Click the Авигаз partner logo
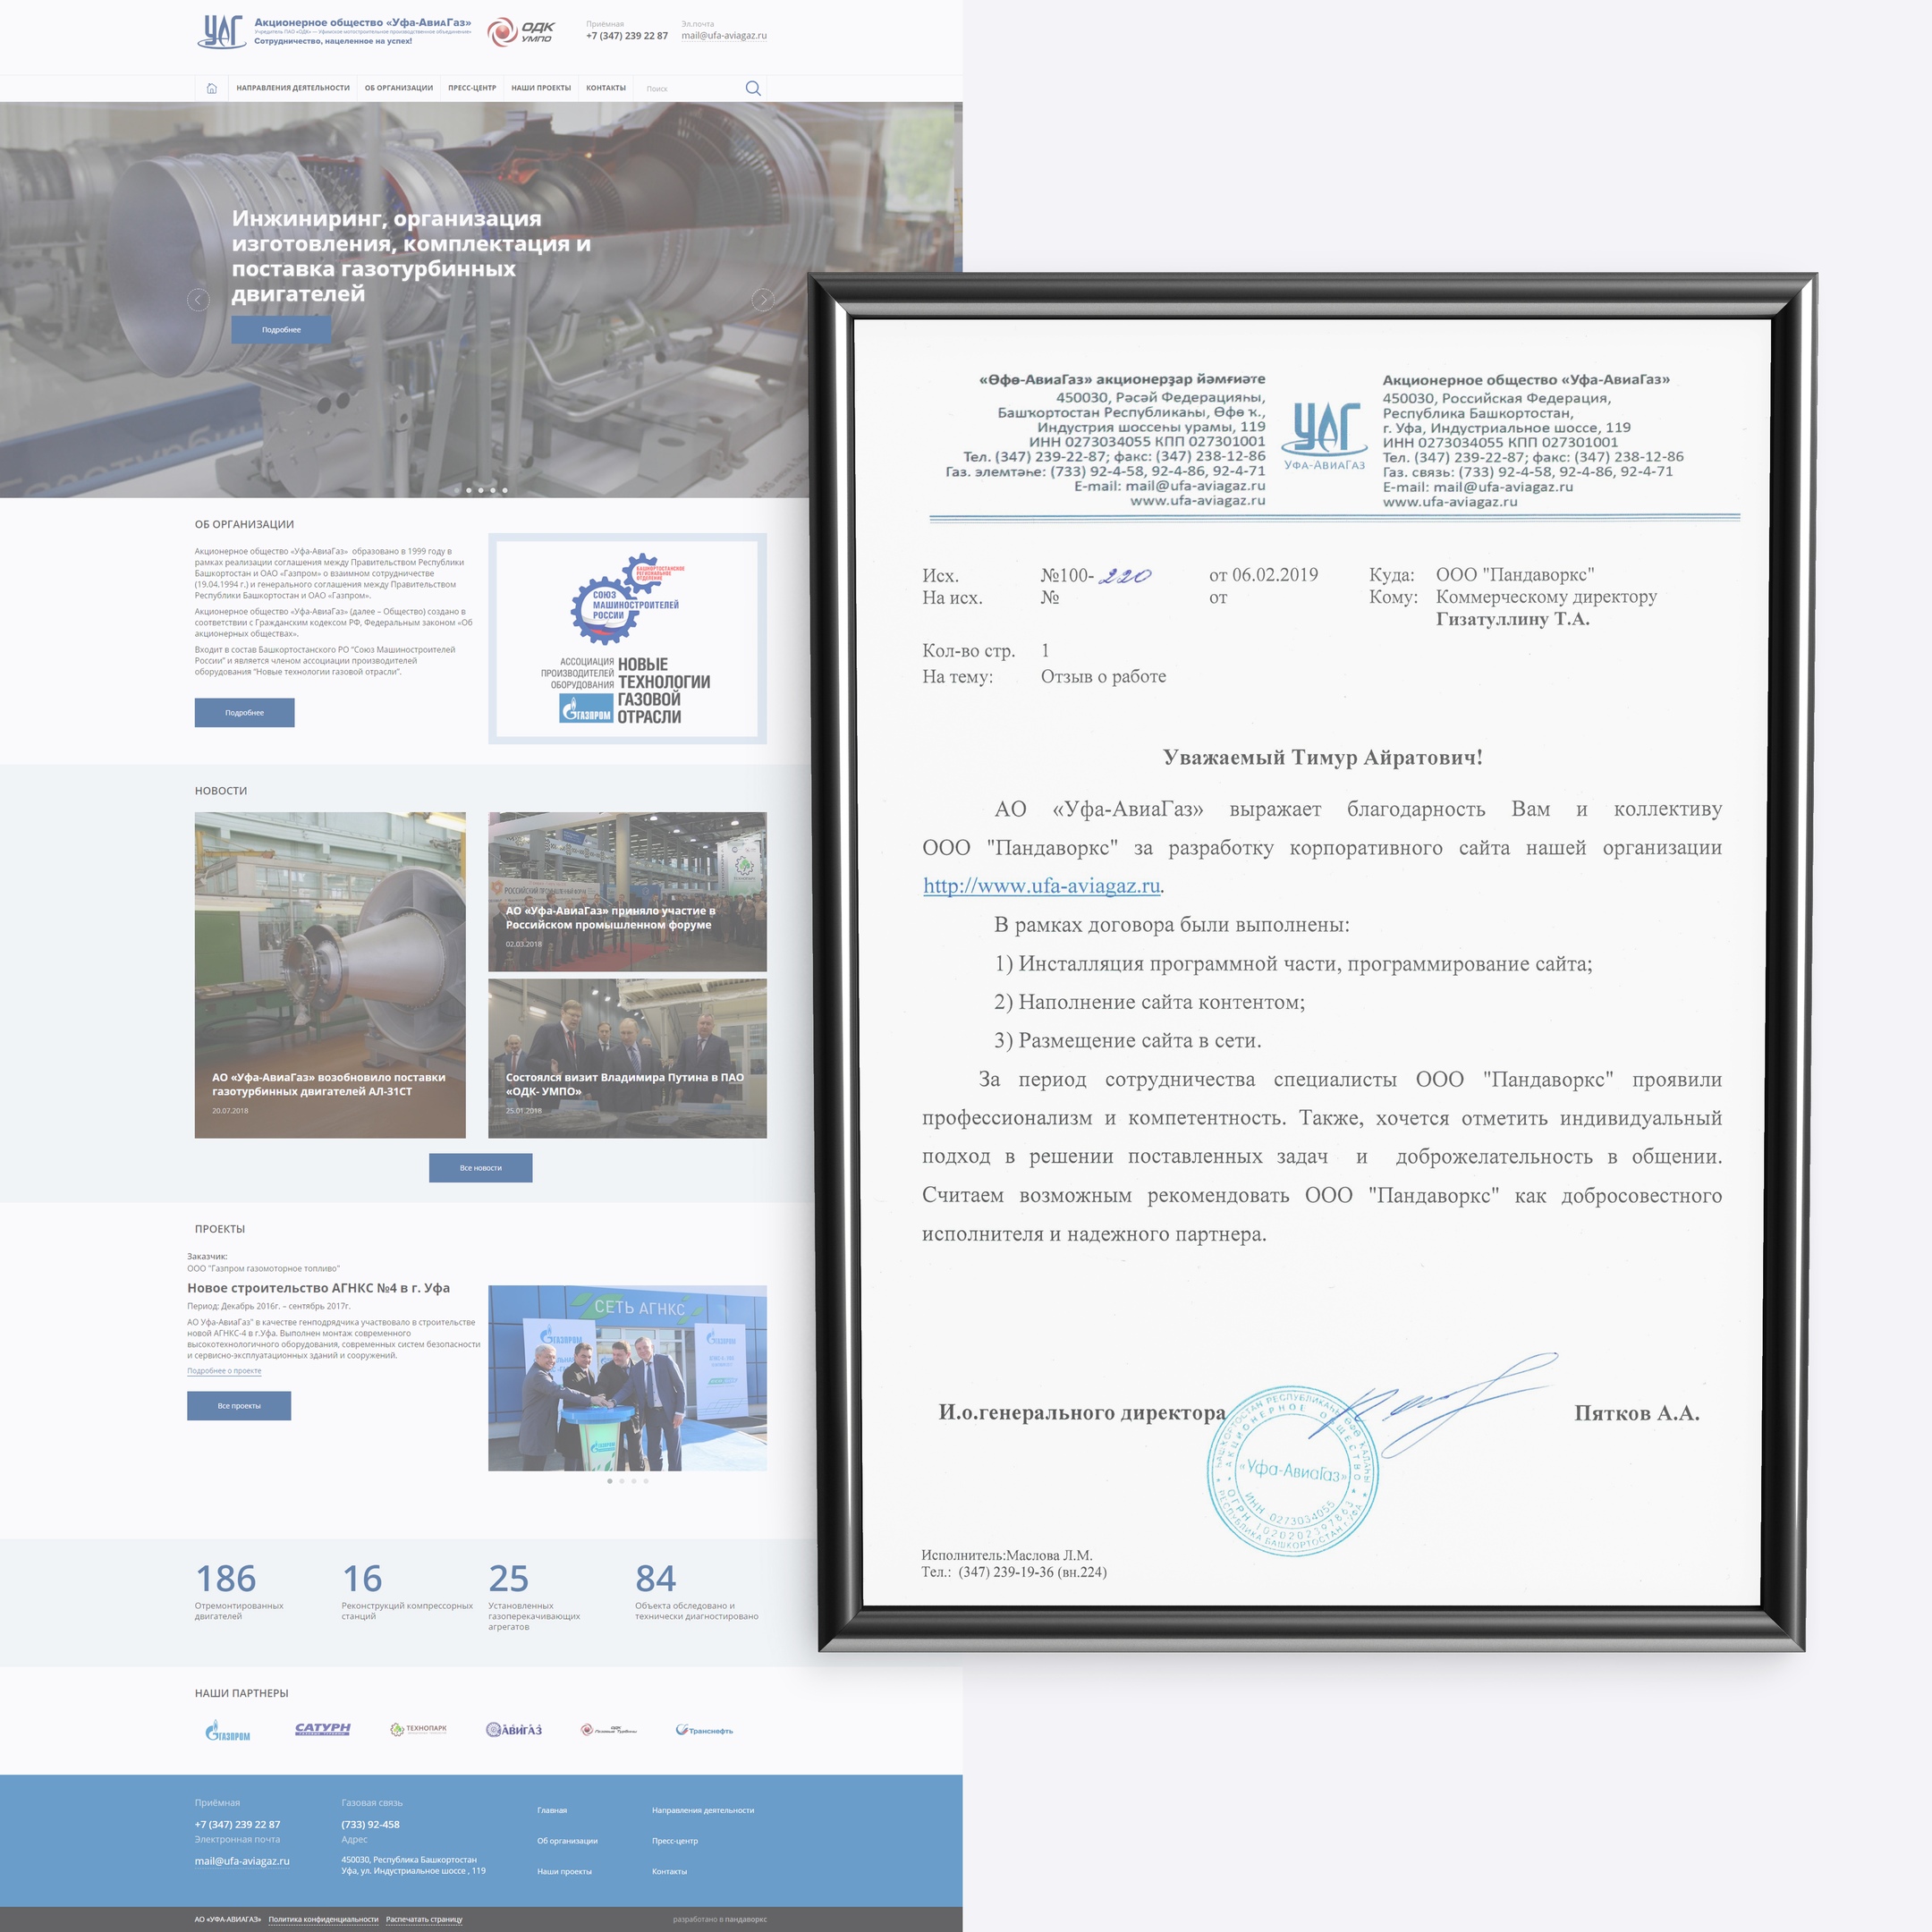The height and width of the screenshot is (1932, 1932). [514, 1730]
